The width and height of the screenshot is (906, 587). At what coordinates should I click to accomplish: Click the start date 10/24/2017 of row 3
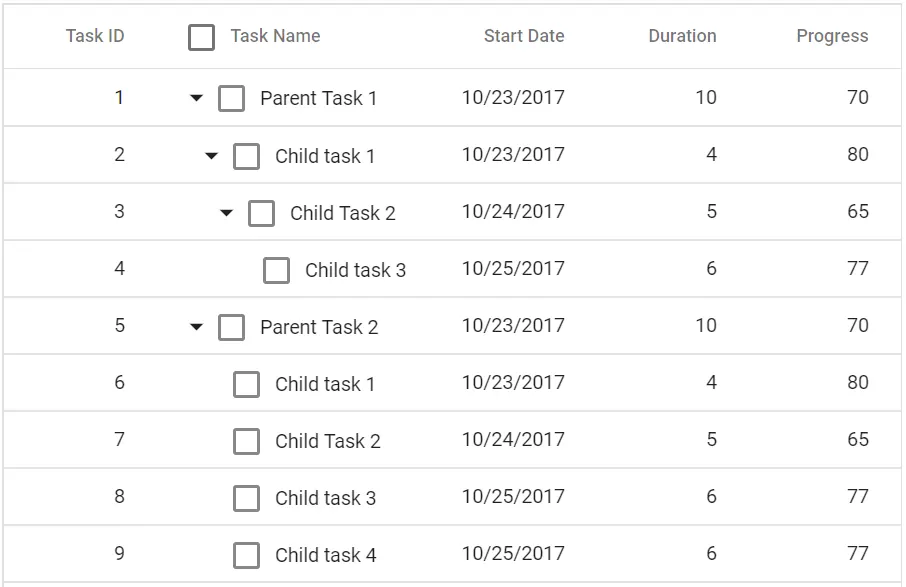click(x=512, y=212)
